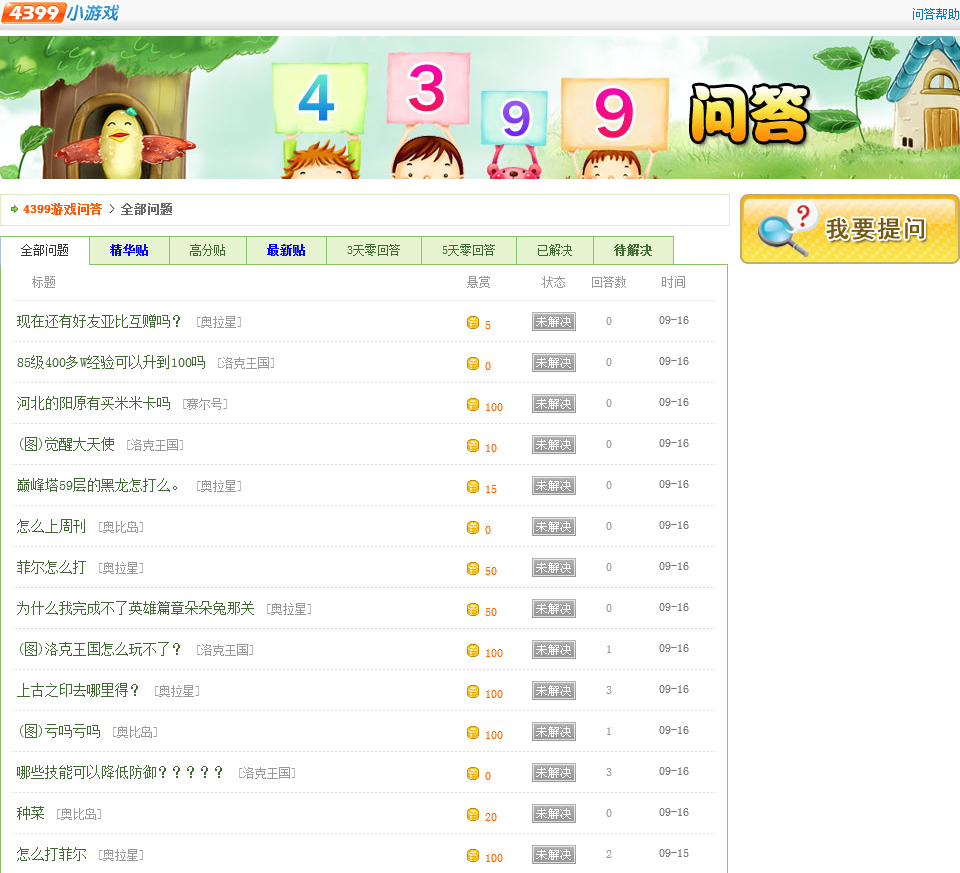Open question 怎么上周刊
960x873 pixels.
51,526
